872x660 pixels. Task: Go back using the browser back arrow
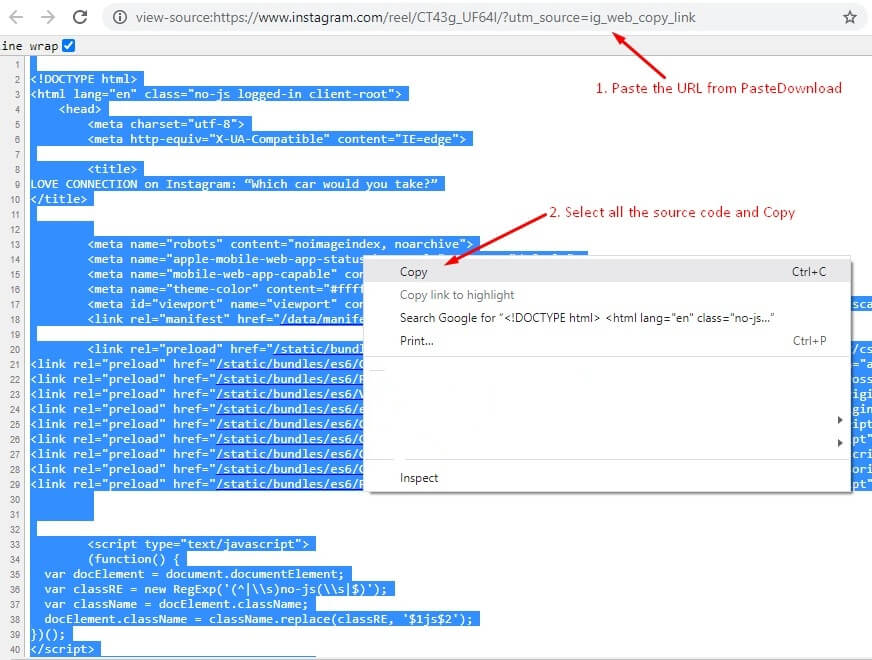16,17
